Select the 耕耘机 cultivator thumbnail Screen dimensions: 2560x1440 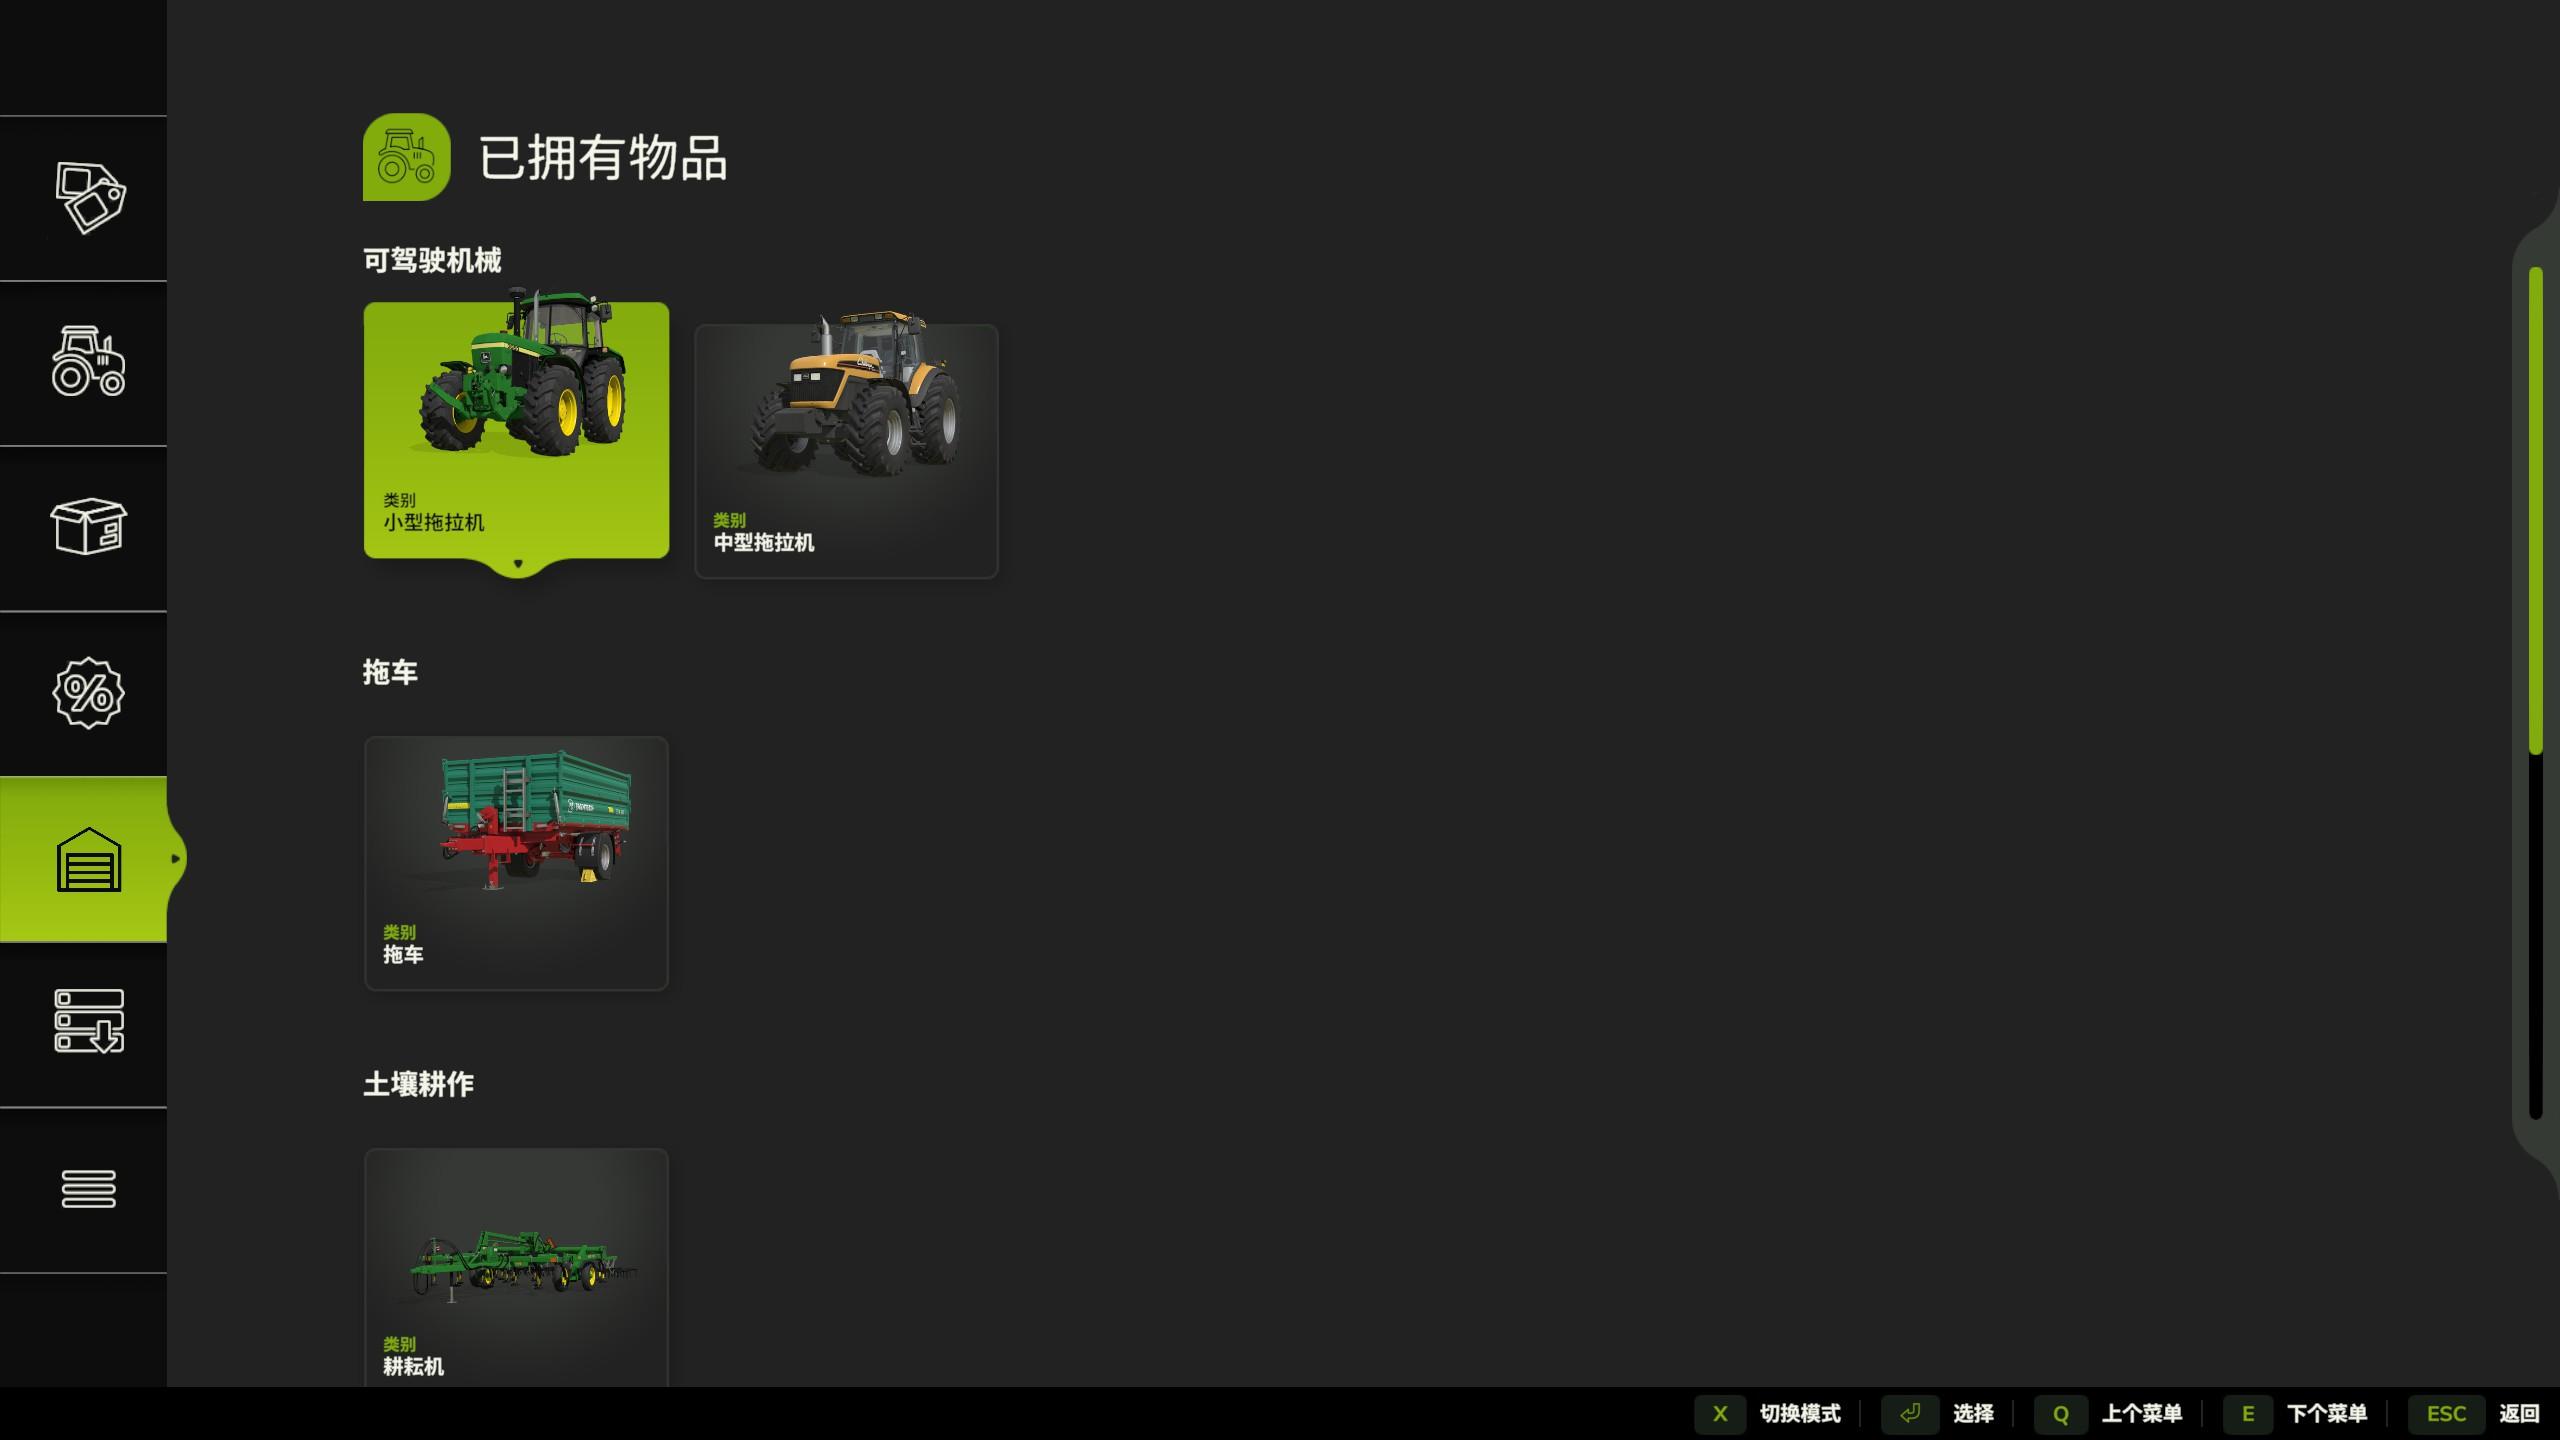pyautogui.click(x=516, y=1270)
